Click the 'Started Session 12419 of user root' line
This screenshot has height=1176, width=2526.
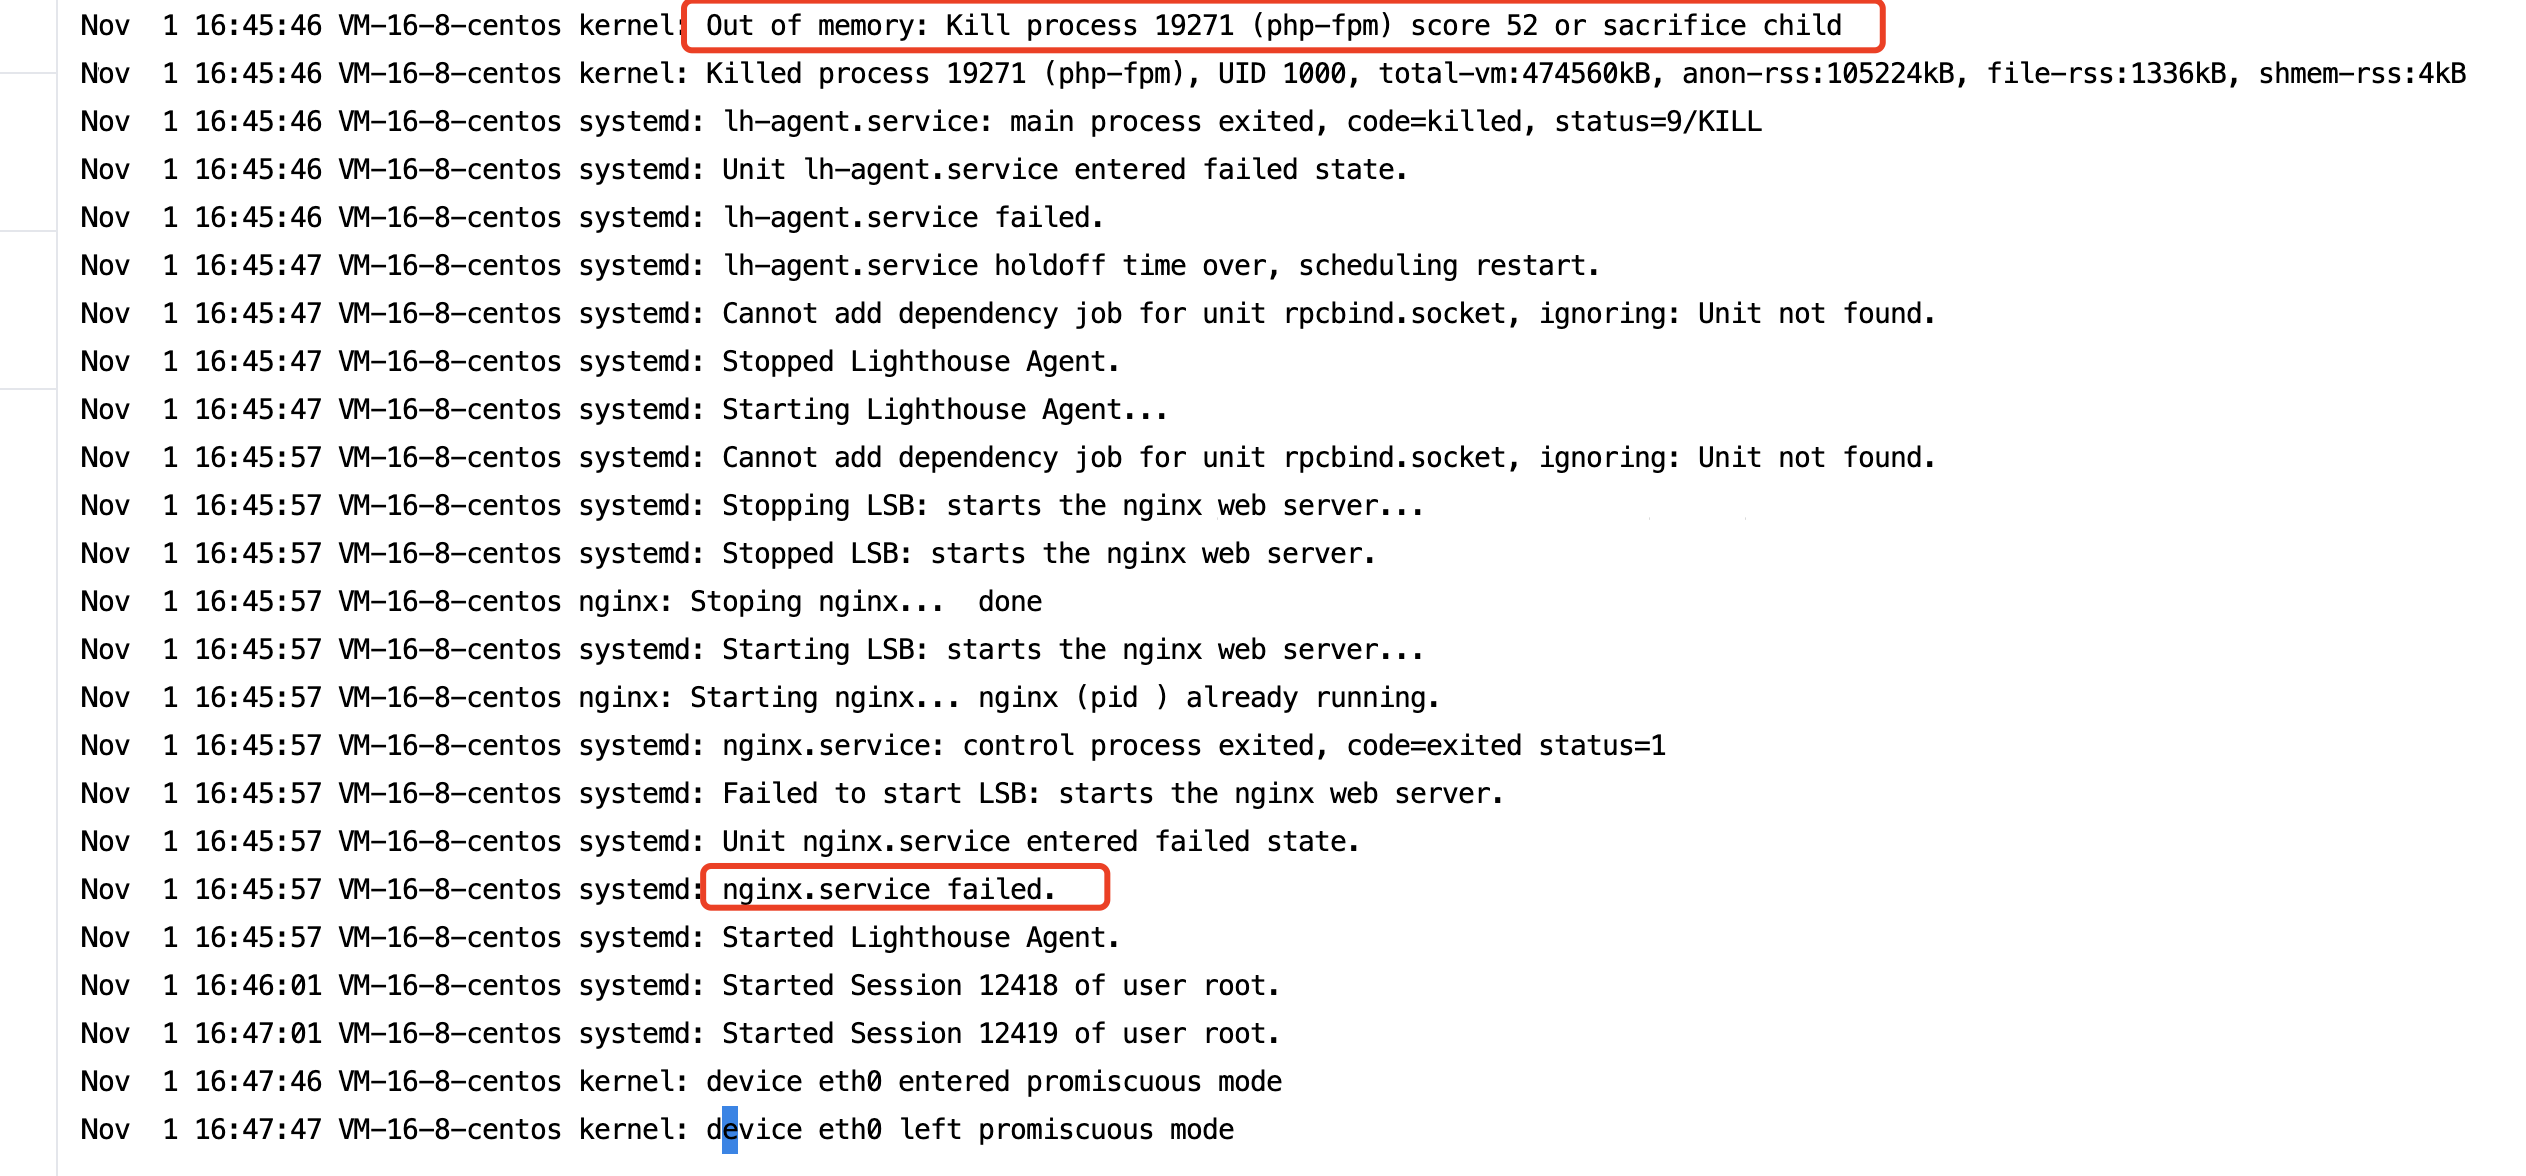pyautogui.click(x=680, y=1033)
